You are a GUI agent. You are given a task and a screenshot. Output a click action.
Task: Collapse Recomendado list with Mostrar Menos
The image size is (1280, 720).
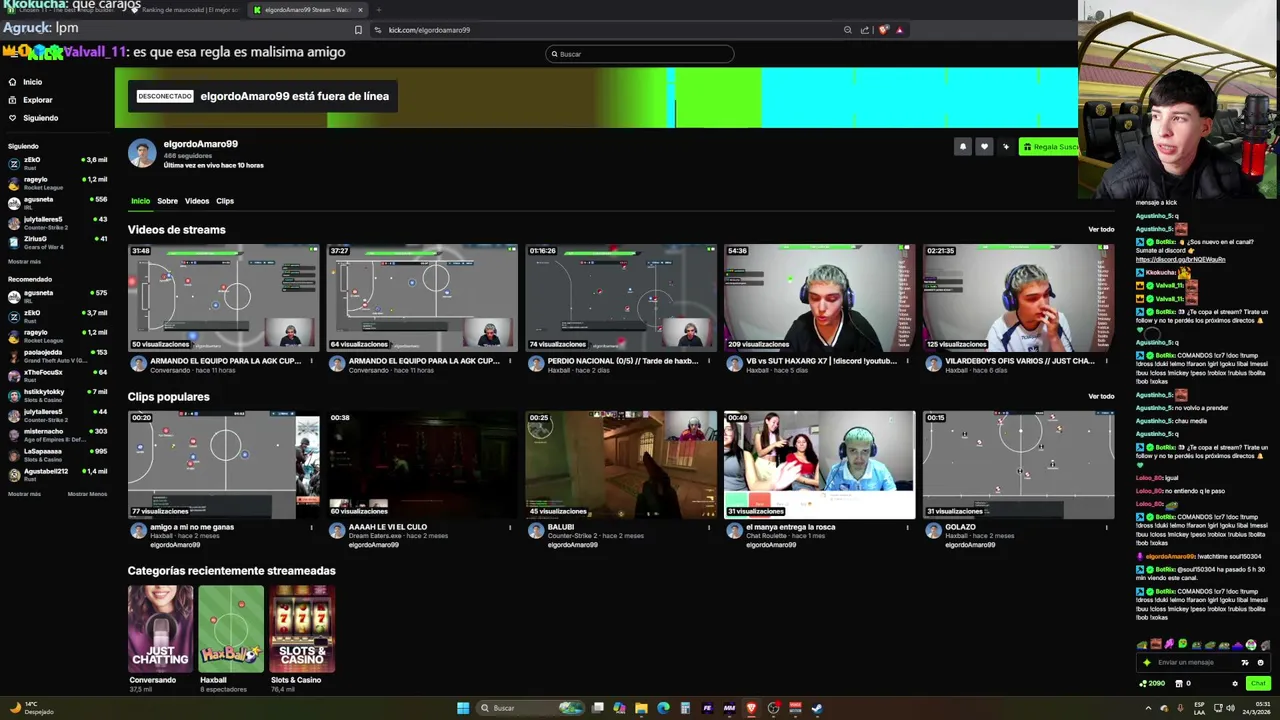coord(87,494)
